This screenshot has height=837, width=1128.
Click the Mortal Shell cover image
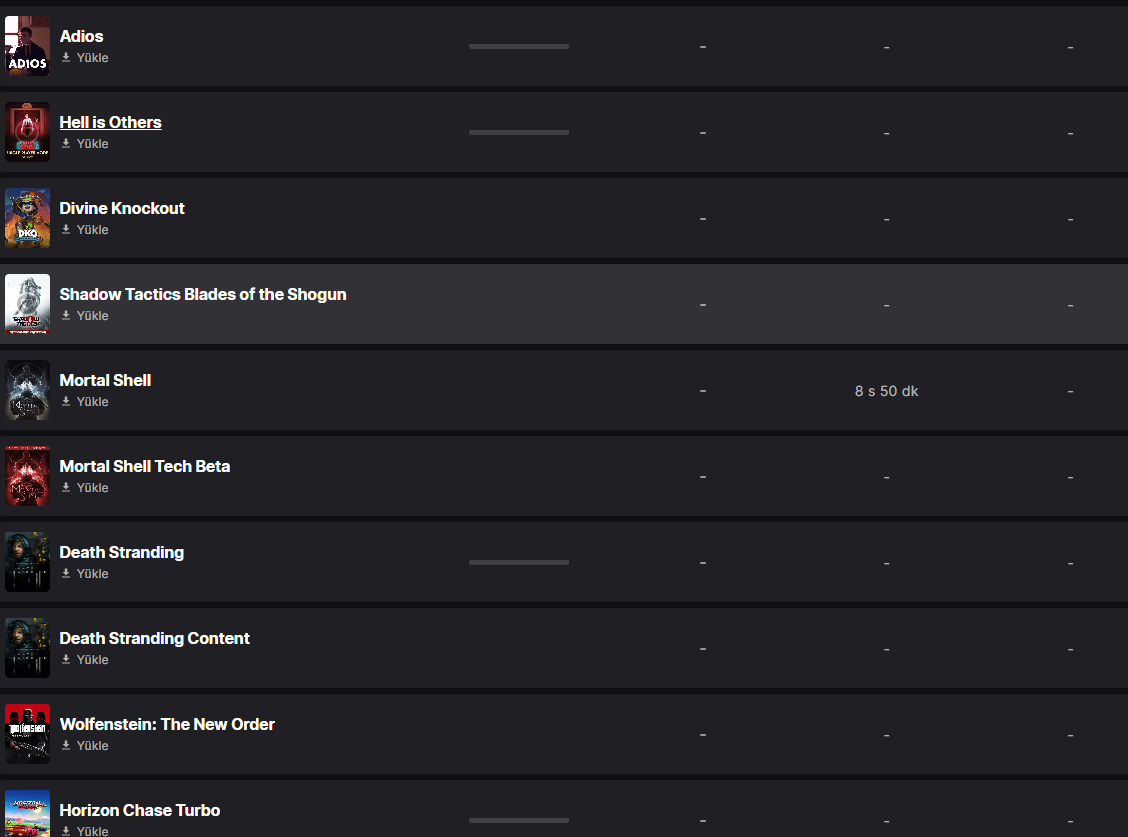27,390
